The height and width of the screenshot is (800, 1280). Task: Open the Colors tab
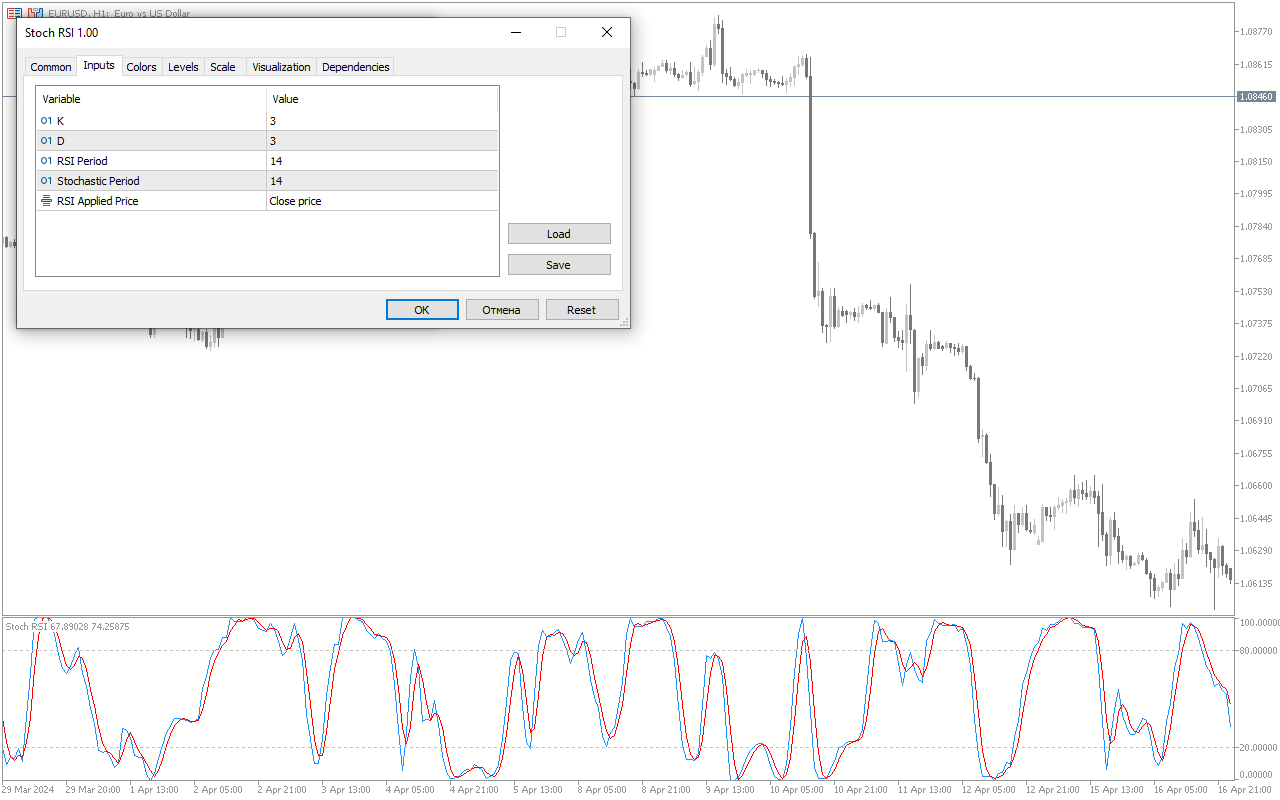142,67
